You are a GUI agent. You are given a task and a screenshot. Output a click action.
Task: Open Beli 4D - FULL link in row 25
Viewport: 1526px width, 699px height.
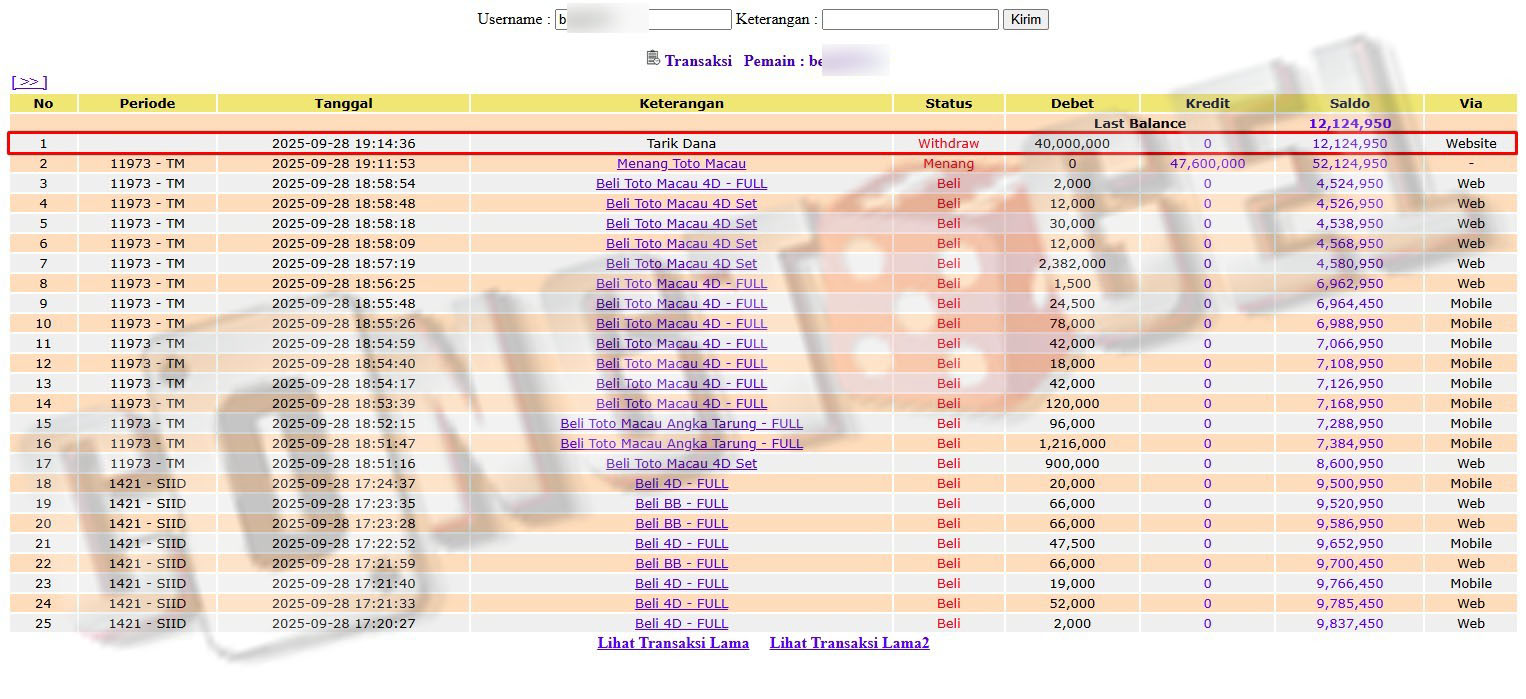coord(681,624)
